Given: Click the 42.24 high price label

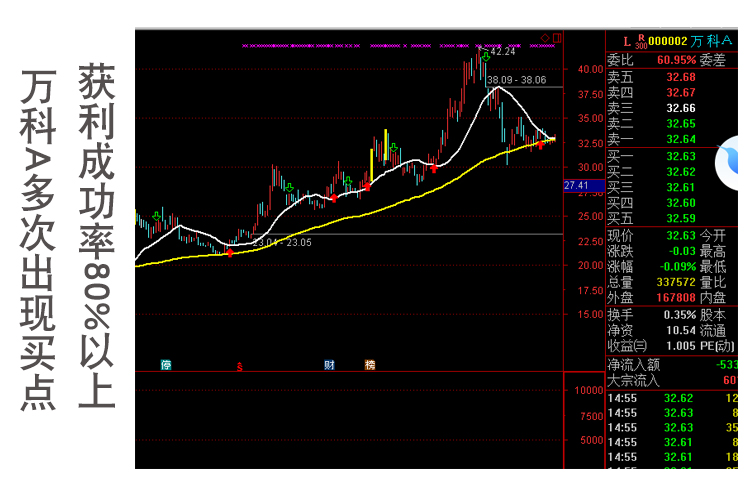Looking at the screenshot, I should click(x=503, y=52).
